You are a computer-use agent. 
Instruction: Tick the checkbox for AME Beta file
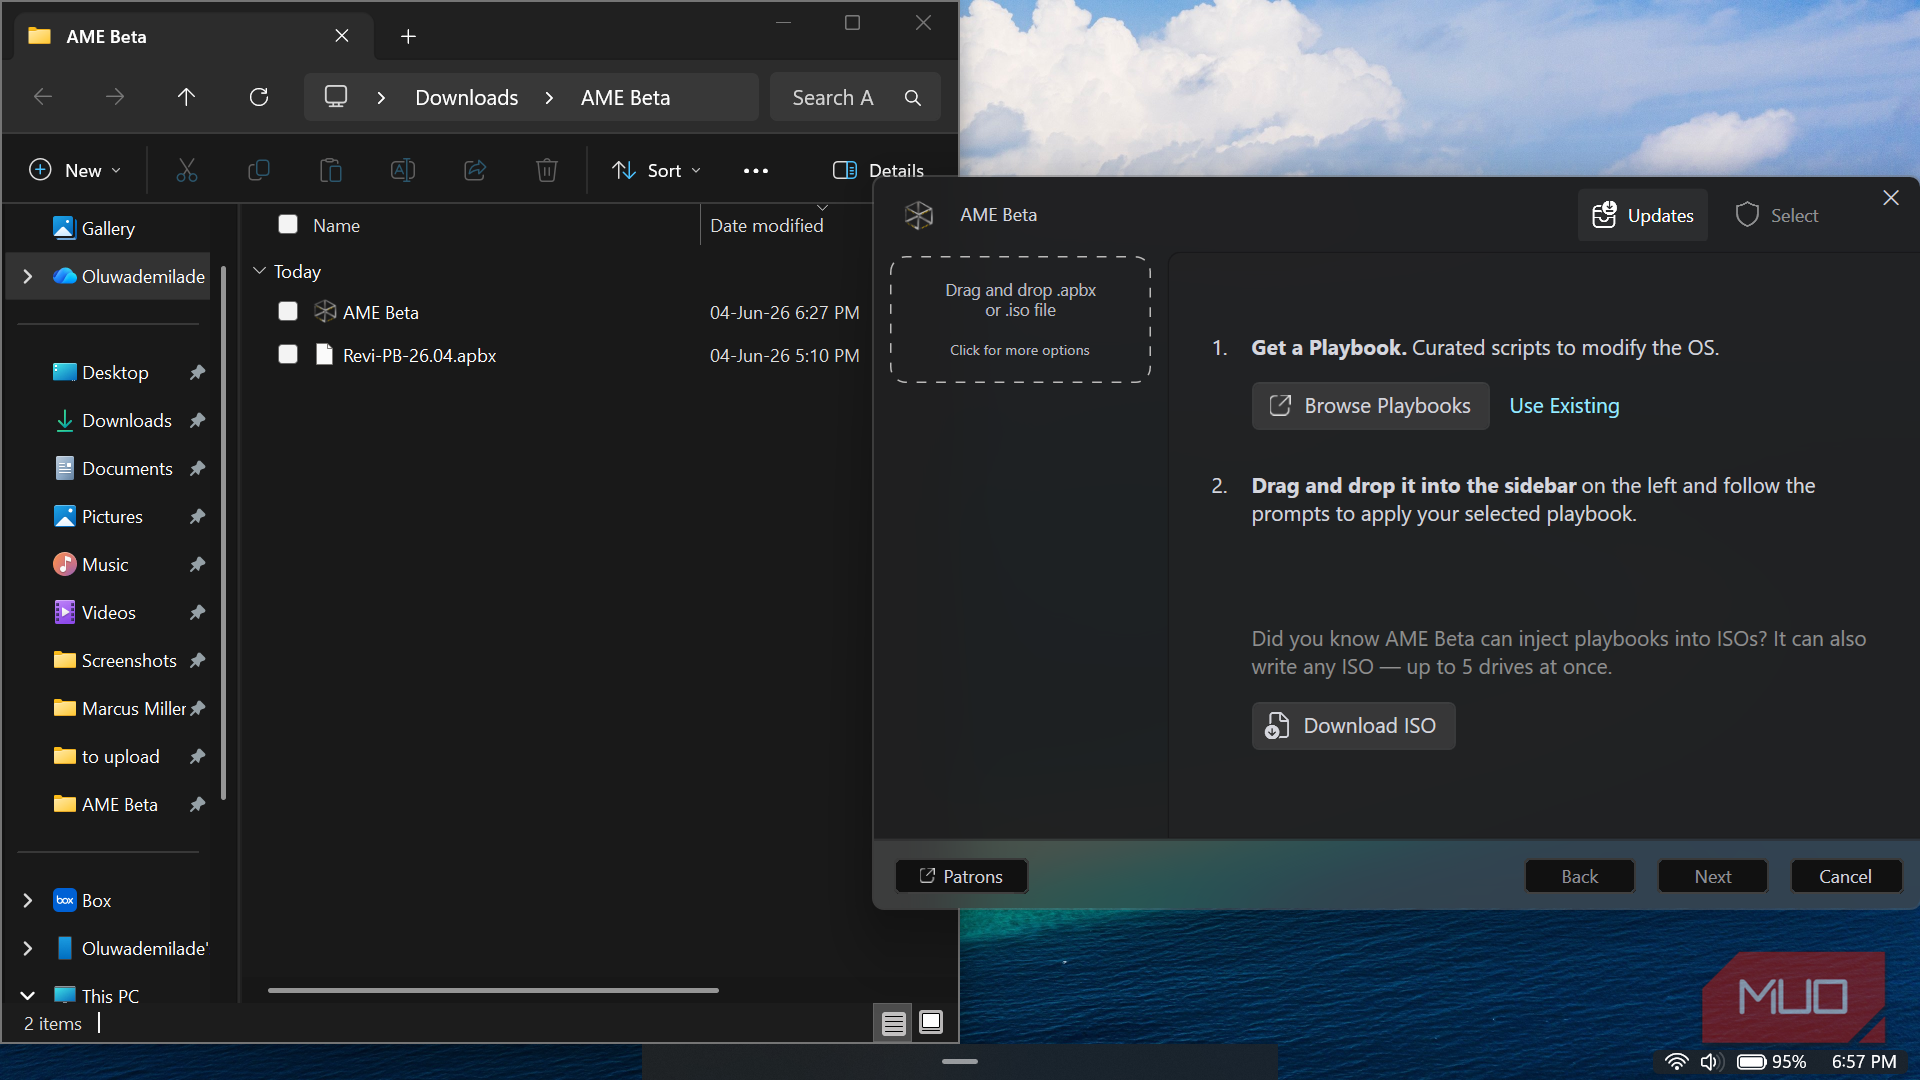[x=288, y=312]
